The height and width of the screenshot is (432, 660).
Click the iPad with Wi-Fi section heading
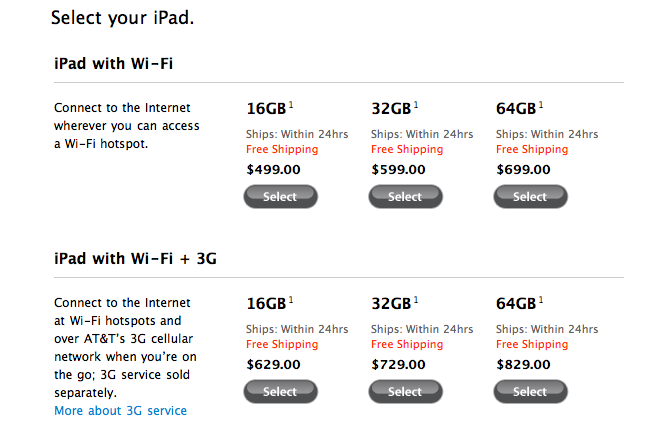pos(113,64)
